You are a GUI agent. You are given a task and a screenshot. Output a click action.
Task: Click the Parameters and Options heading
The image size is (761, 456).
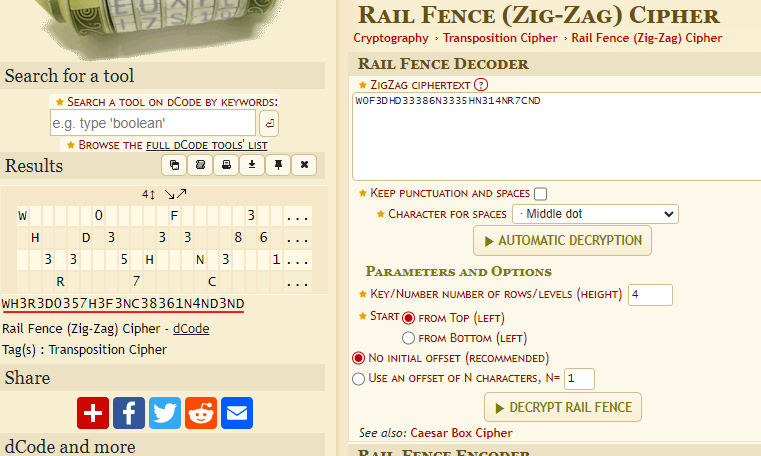tap(458, 272)
